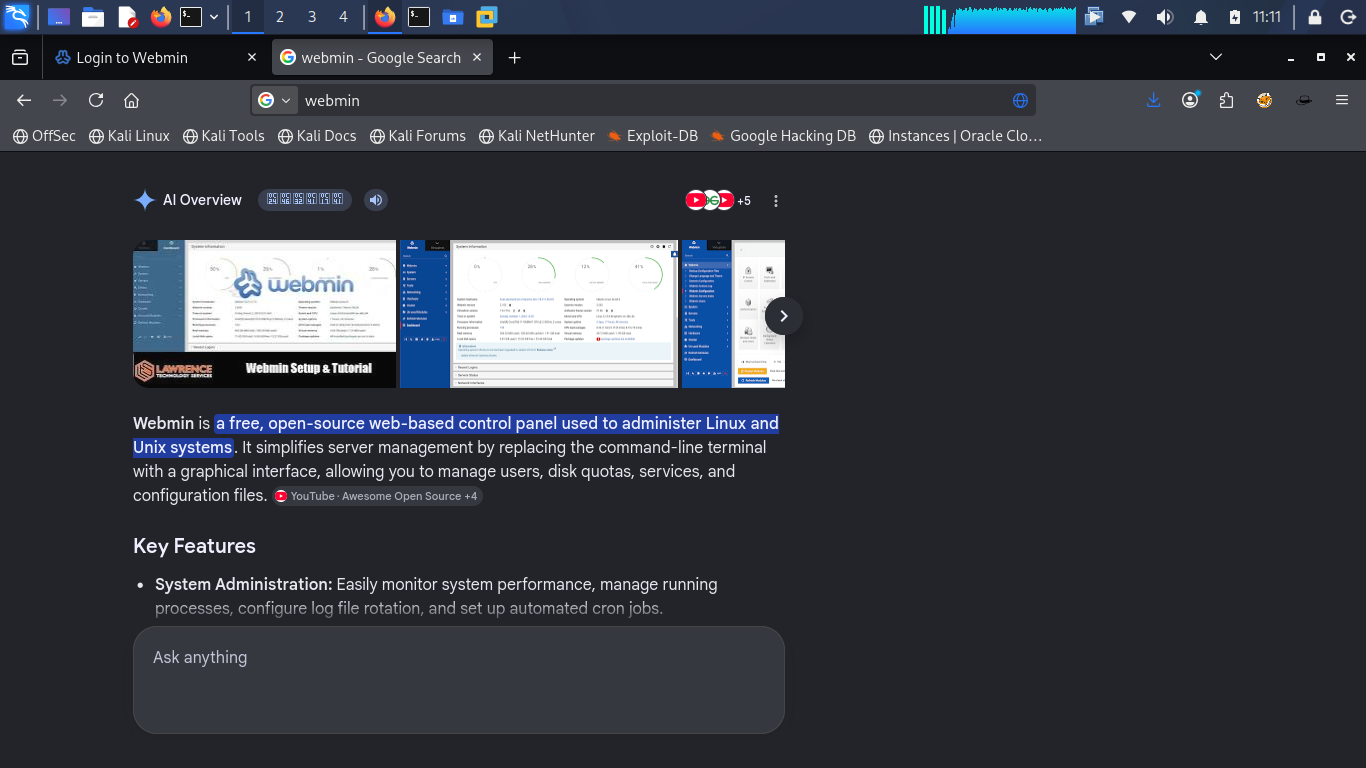Screen dimensions: 1366x768
Task: Switch to workspace 1
Action: (248, 17)
